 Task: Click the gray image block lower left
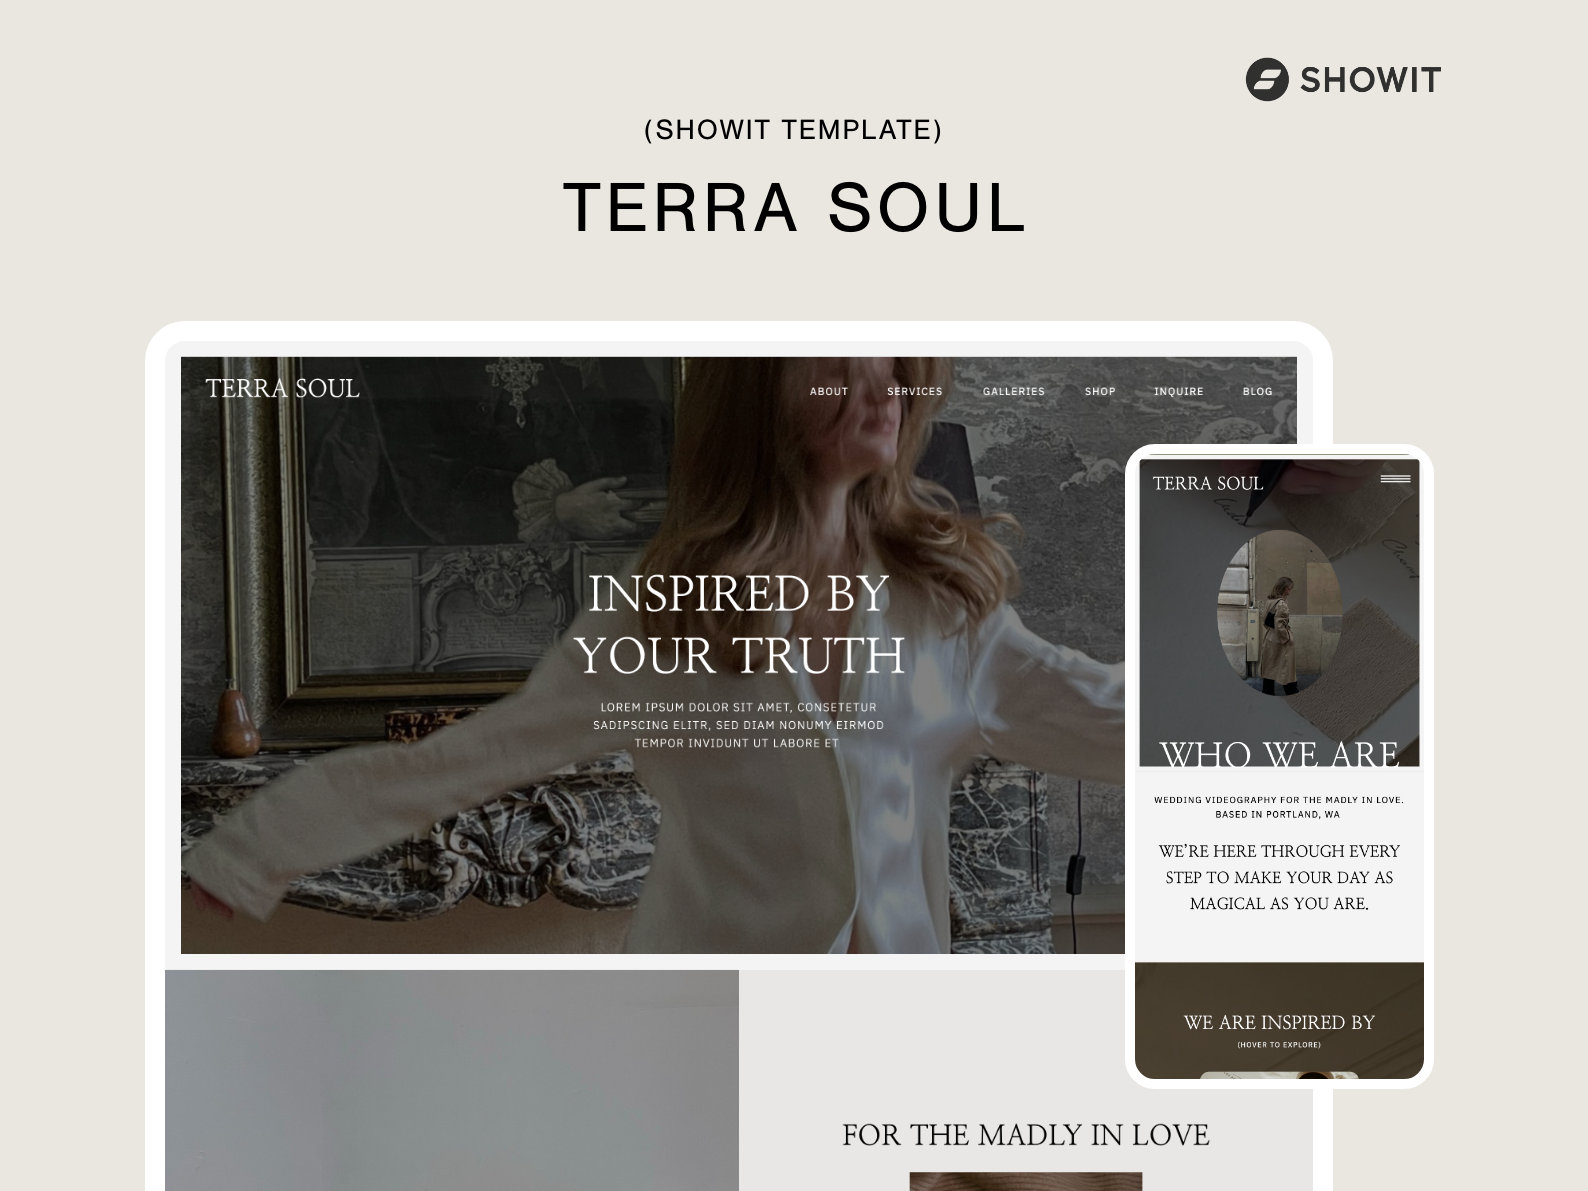point(452,1080)
